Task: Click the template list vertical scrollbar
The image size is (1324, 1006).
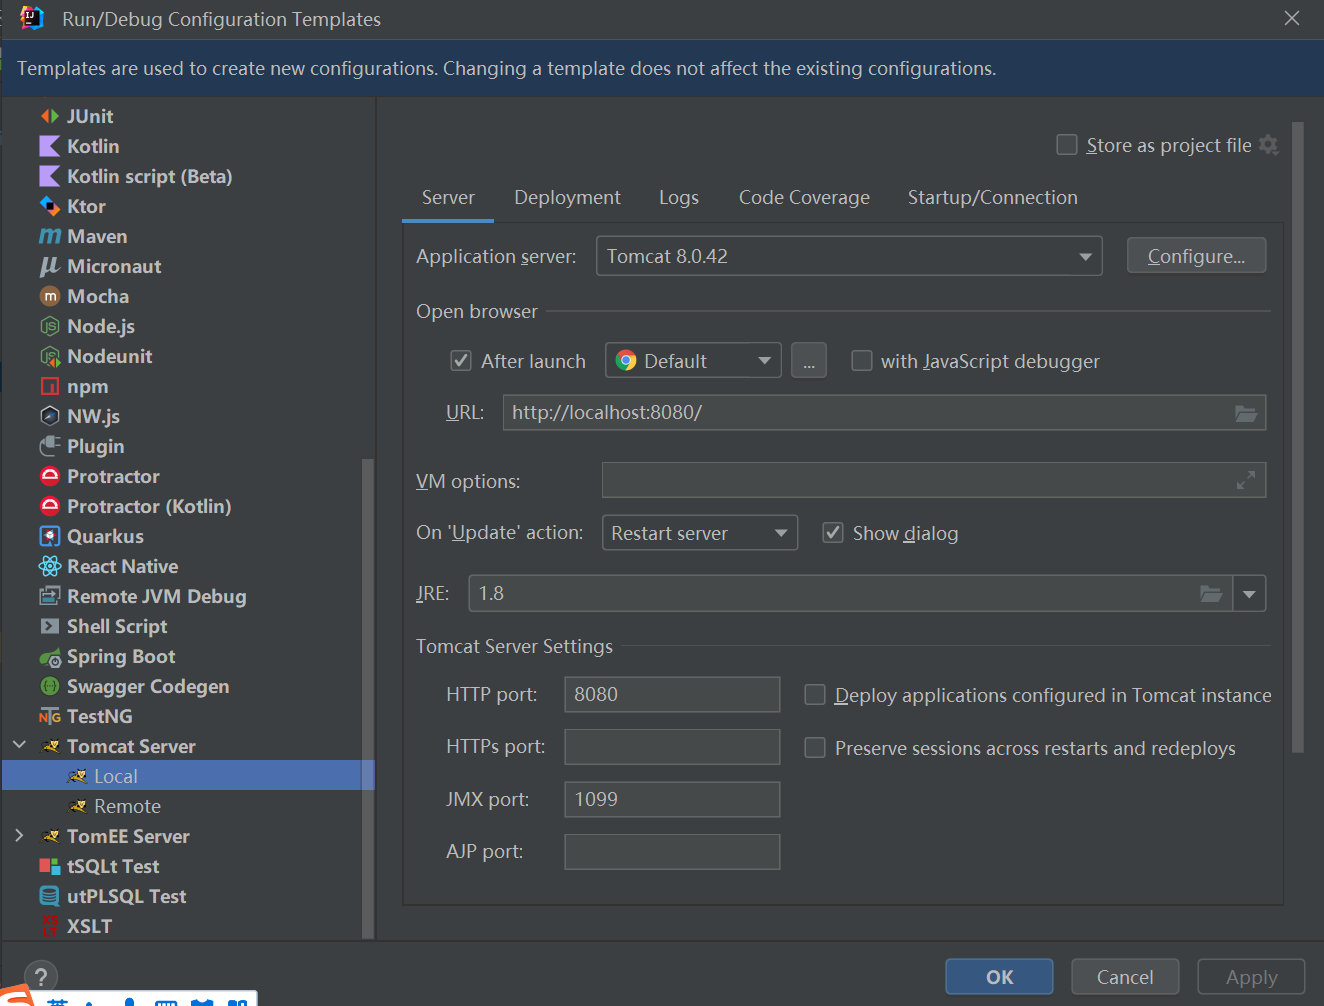Action: point(367,698)
